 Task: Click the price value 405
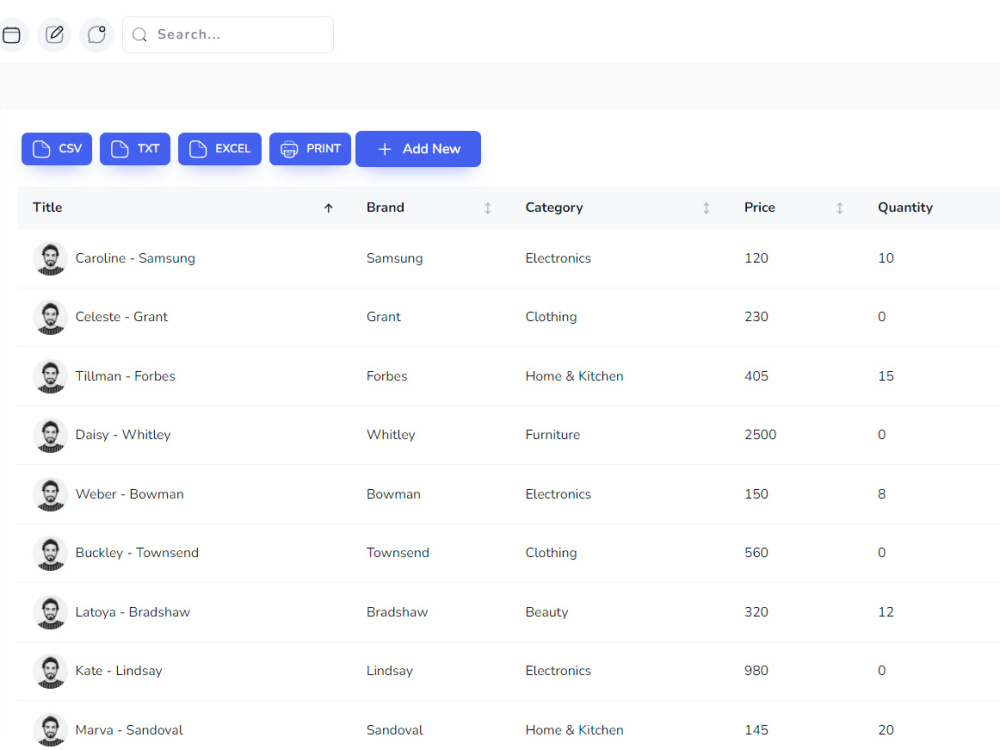[x=756, y=376]
